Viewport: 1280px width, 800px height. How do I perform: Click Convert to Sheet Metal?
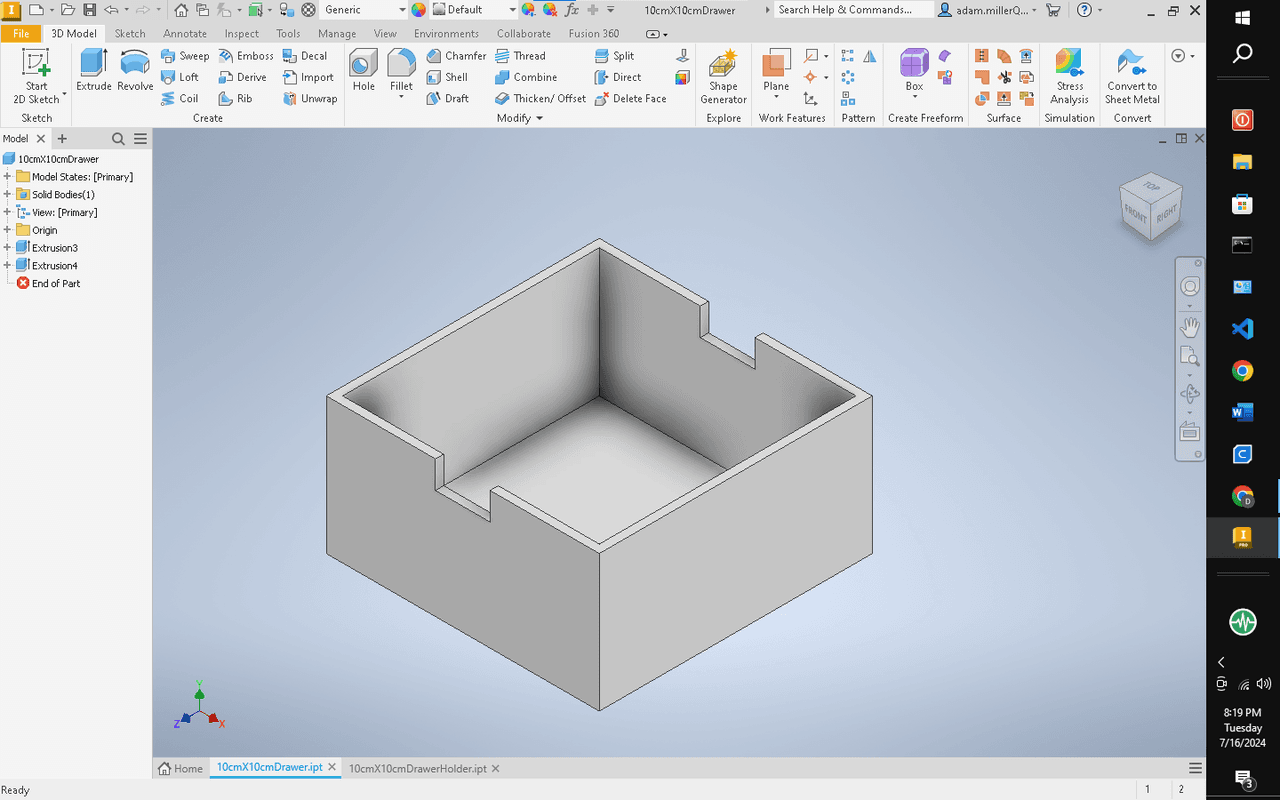(1132, 78)
